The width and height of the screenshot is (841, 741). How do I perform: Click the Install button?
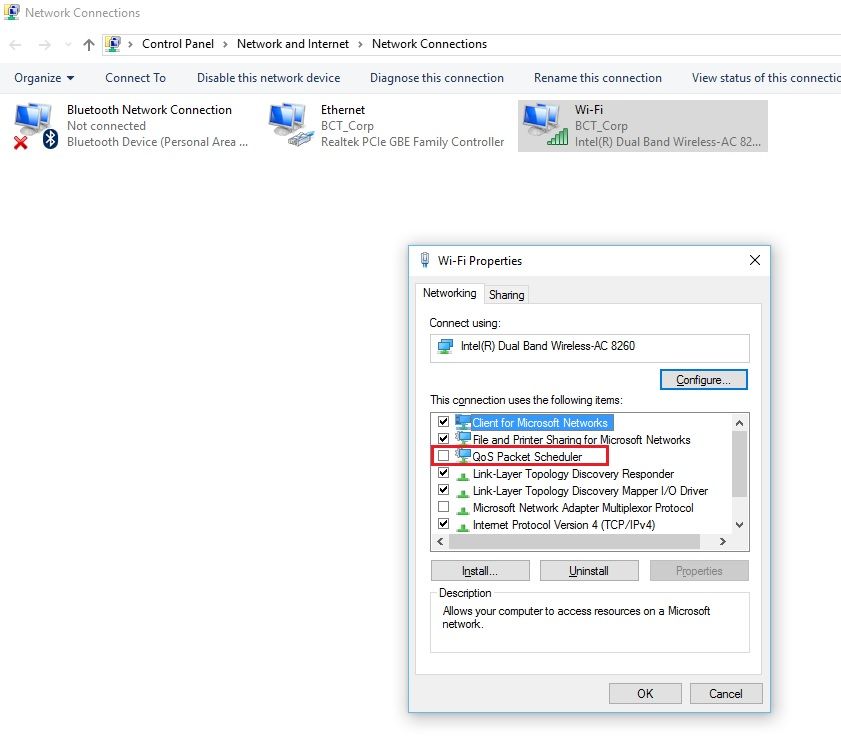(x=480, y=571)
